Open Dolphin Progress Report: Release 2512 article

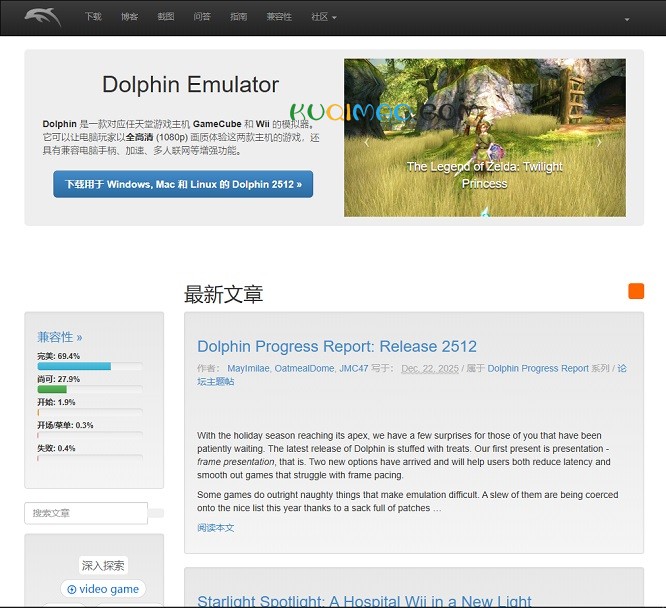337,346
